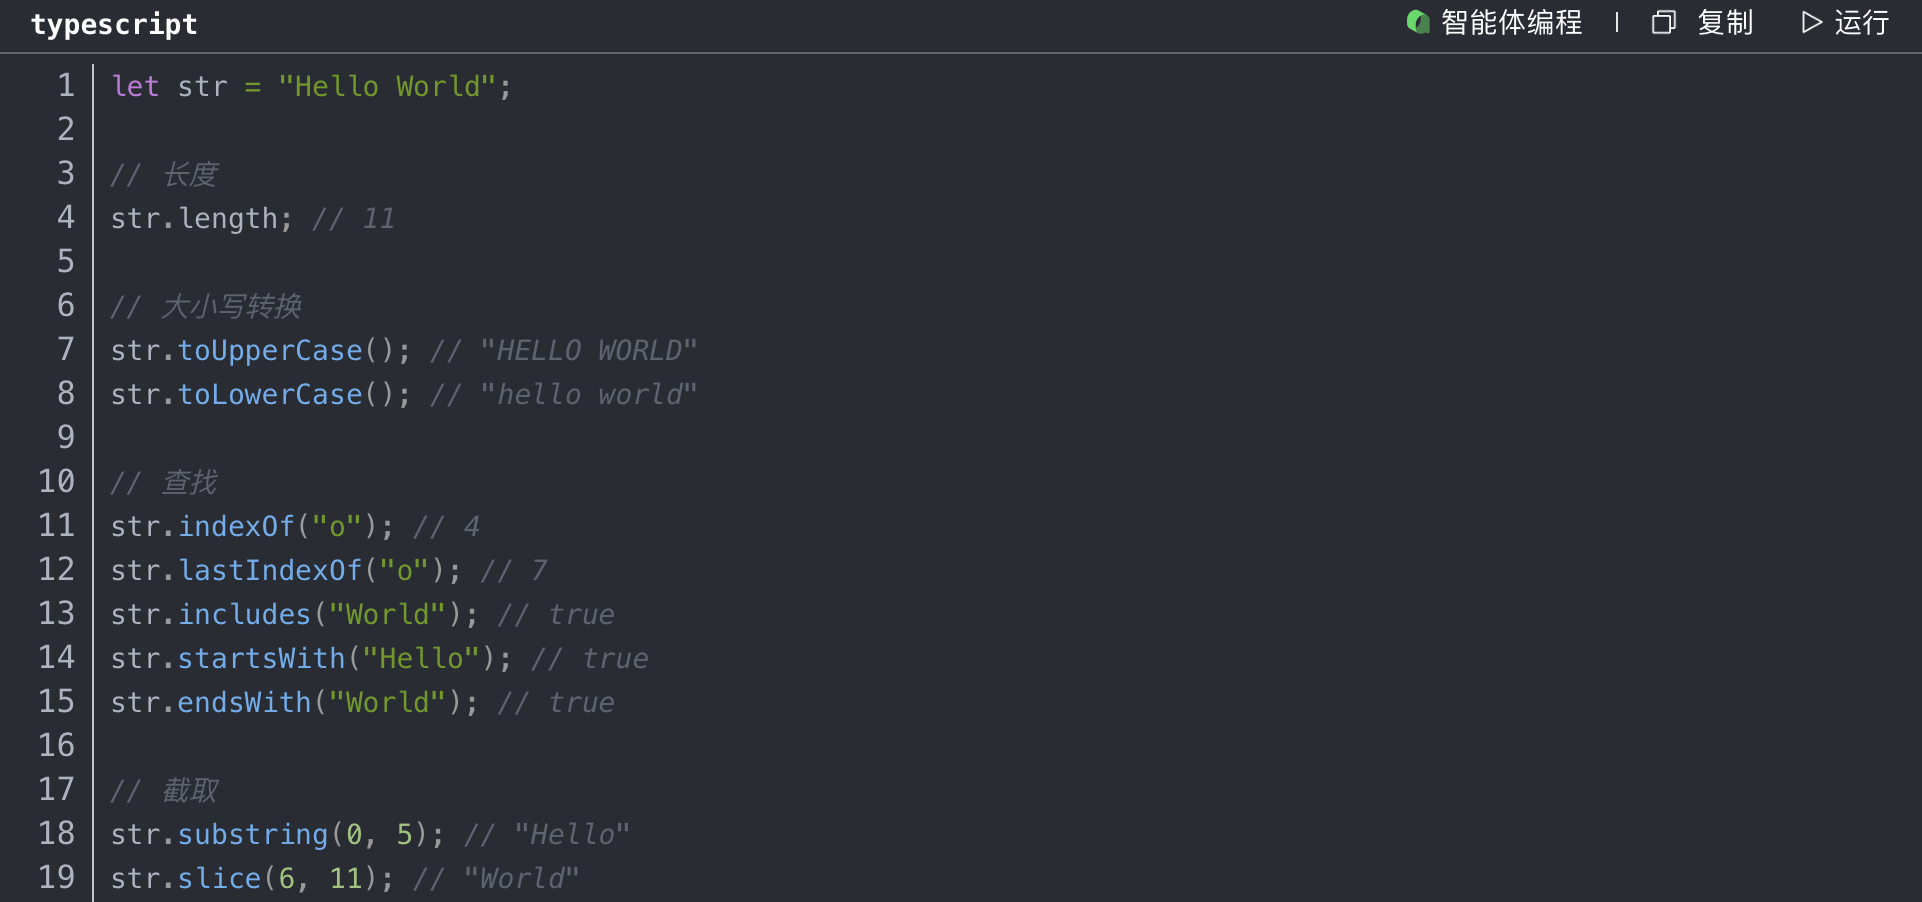Click line number 10 in the gutter
This screenshot has width=1922, height=902.
point(57,482)
